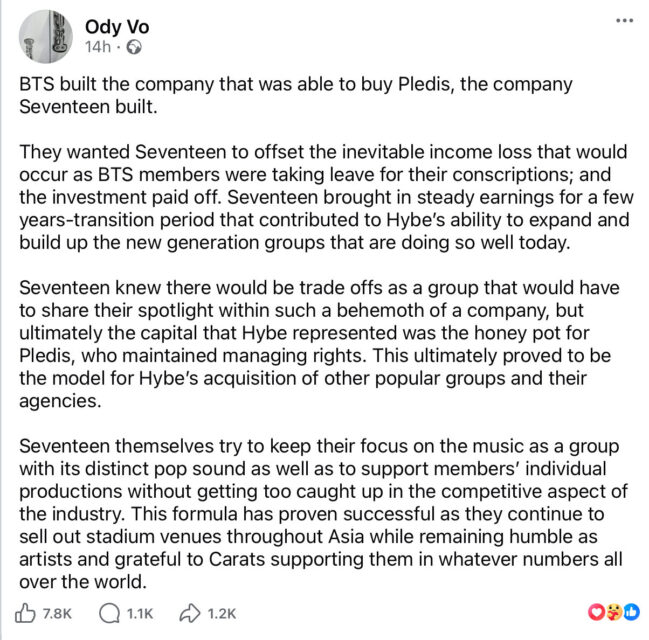Click the heart reaction emoji
Image resolution: width=649 pixels, height=640 pixels.
[598, 611]
